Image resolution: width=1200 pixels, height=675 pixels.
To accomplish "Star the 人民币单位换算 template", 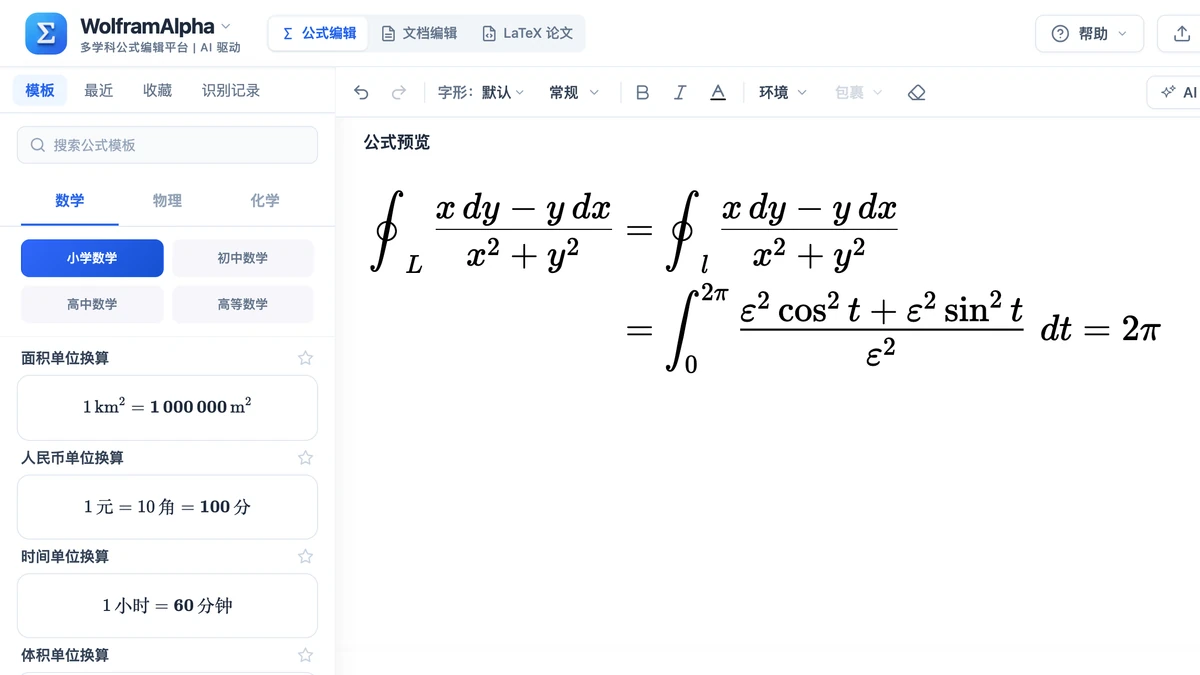I will pyautogui.click(x=306, y=457).
